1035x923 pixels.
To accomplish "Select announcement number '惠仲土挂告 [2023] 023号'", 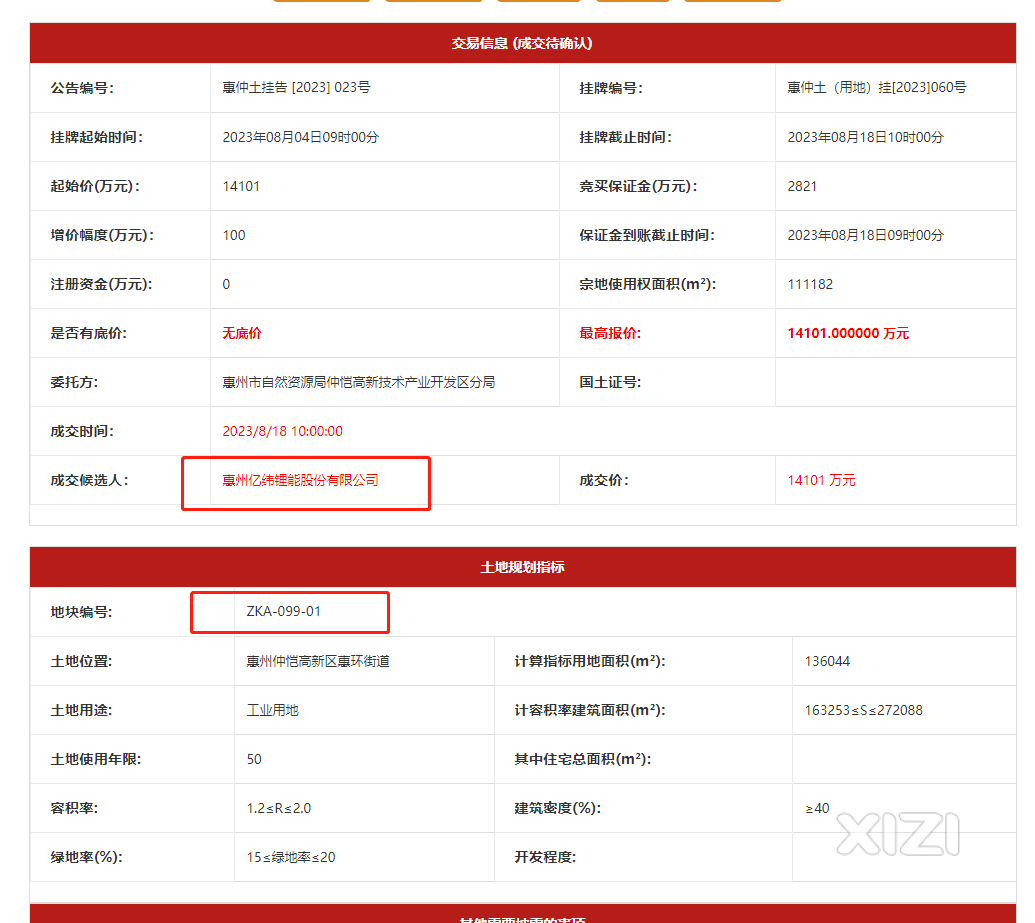I will 296,88.
